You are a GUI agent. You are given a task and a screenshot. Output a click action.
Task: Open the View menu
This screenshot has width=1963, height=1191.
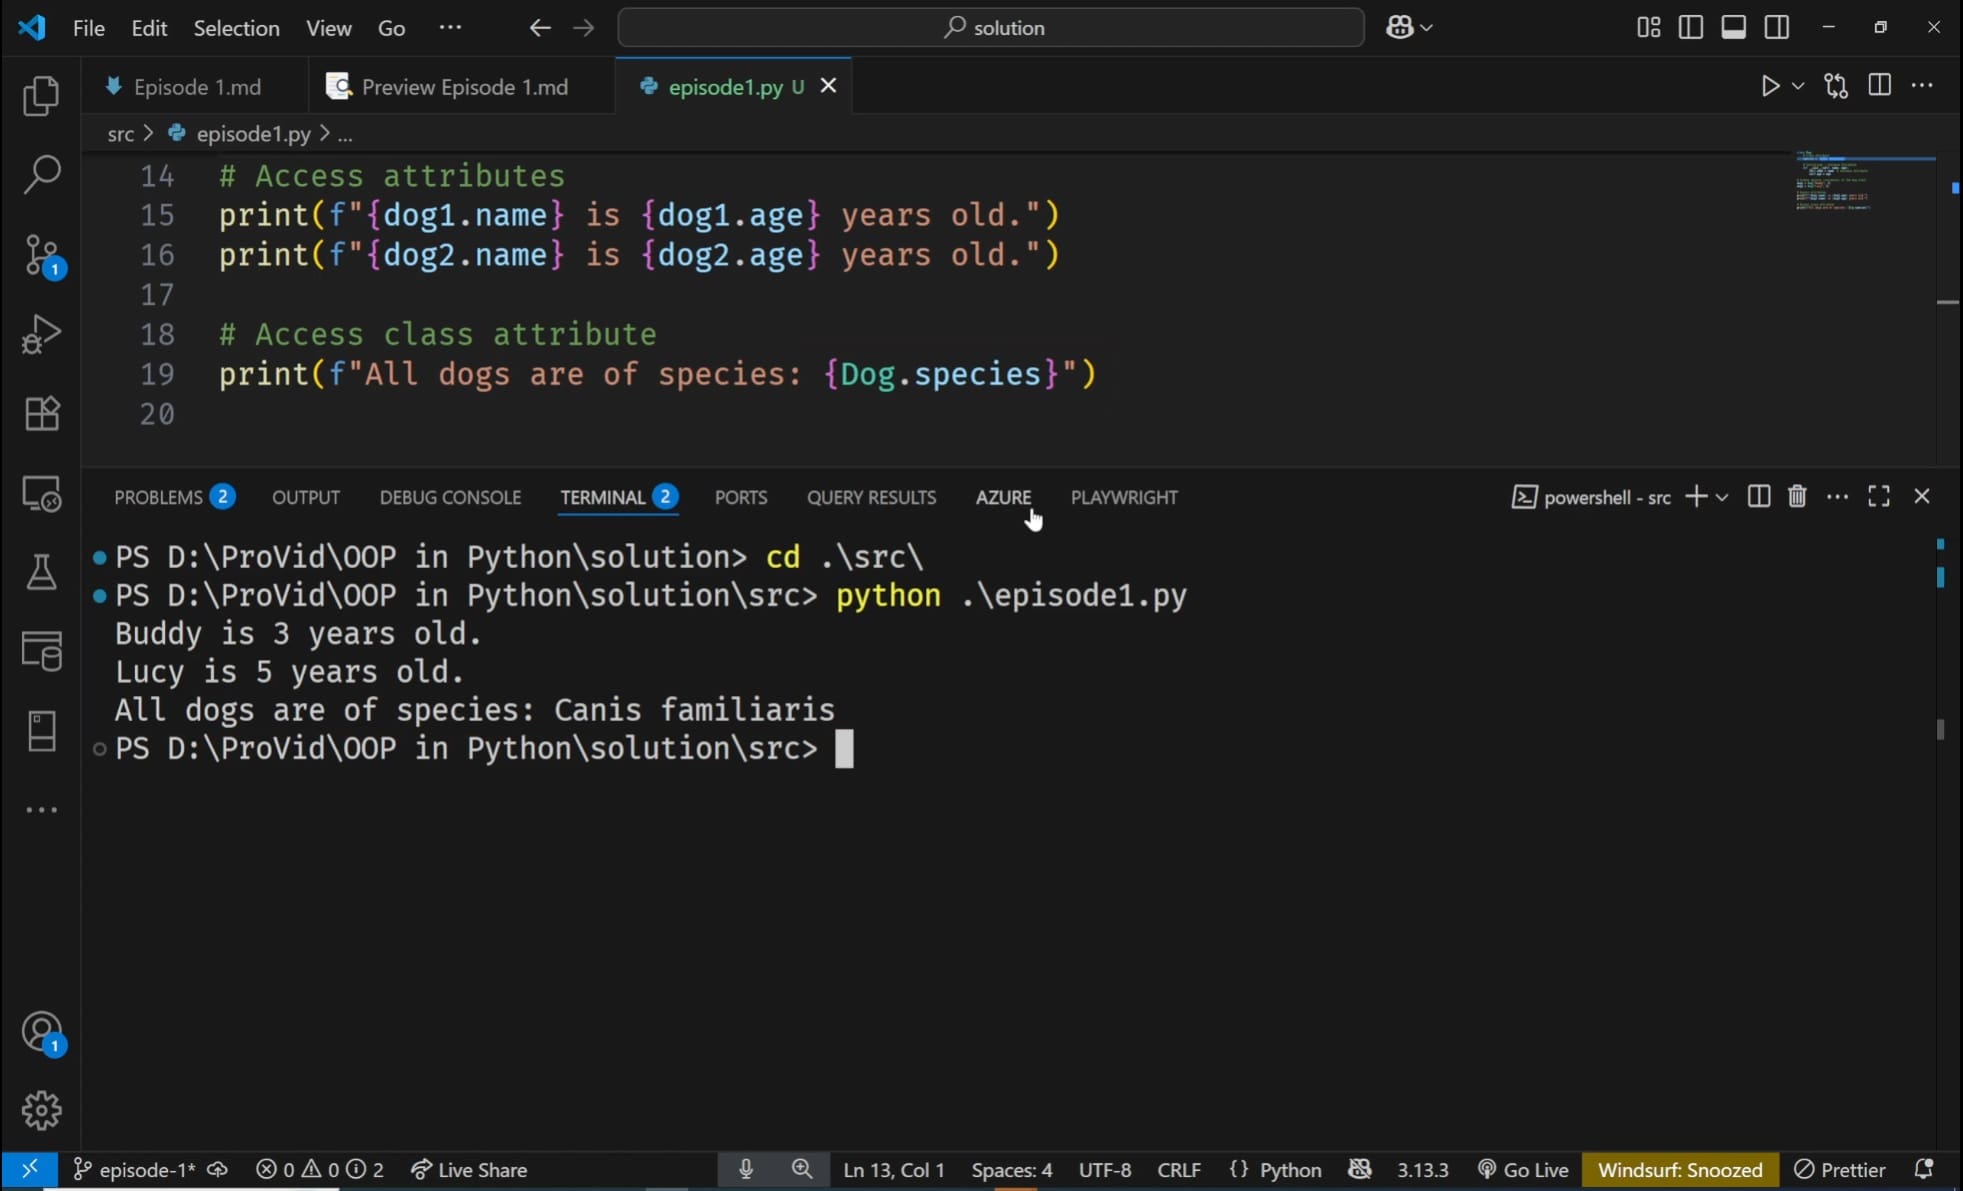pyautogui.click(x=329, y=27)
